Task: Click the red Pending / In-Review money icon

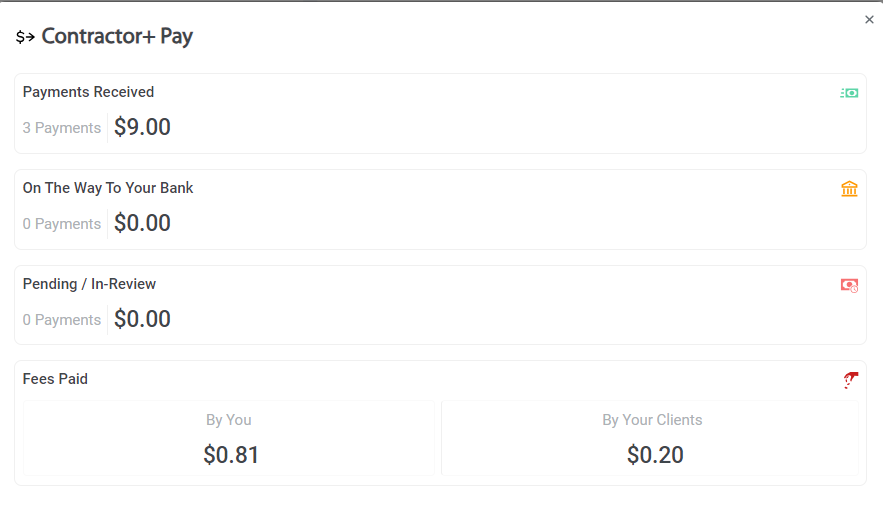Action: [x=849, y=285]
